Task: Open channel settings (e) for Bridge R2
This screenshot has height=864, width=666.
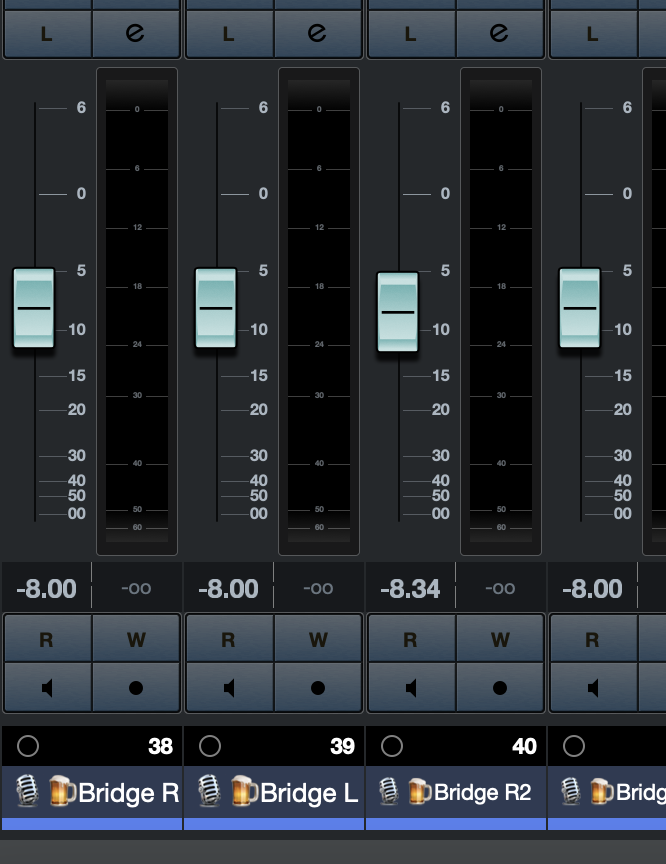Action: click(500, 34)
